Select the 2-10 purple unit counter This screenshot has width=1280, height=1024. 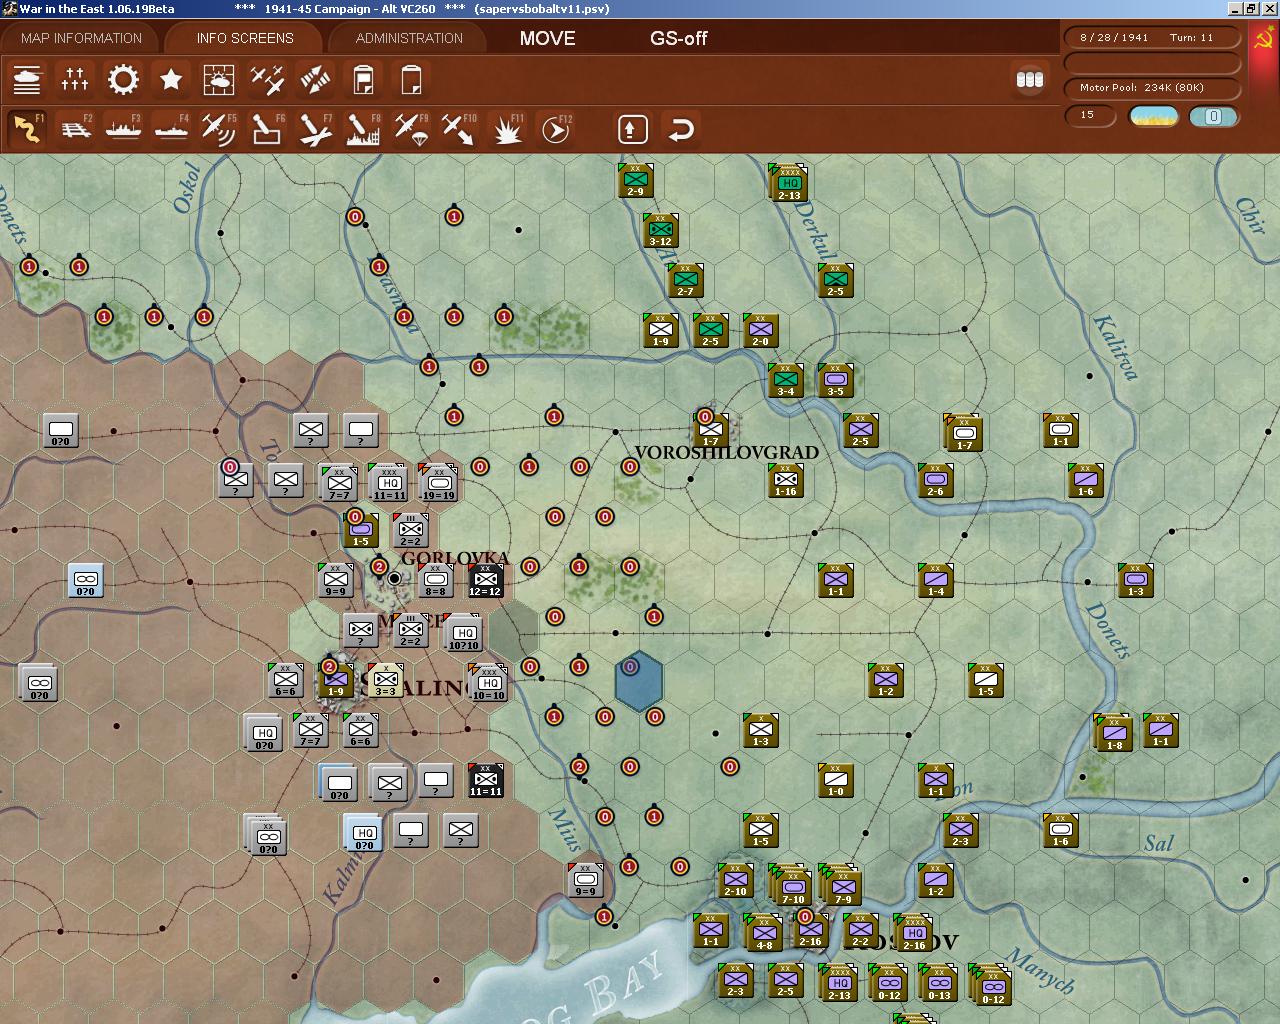[735, 881]
